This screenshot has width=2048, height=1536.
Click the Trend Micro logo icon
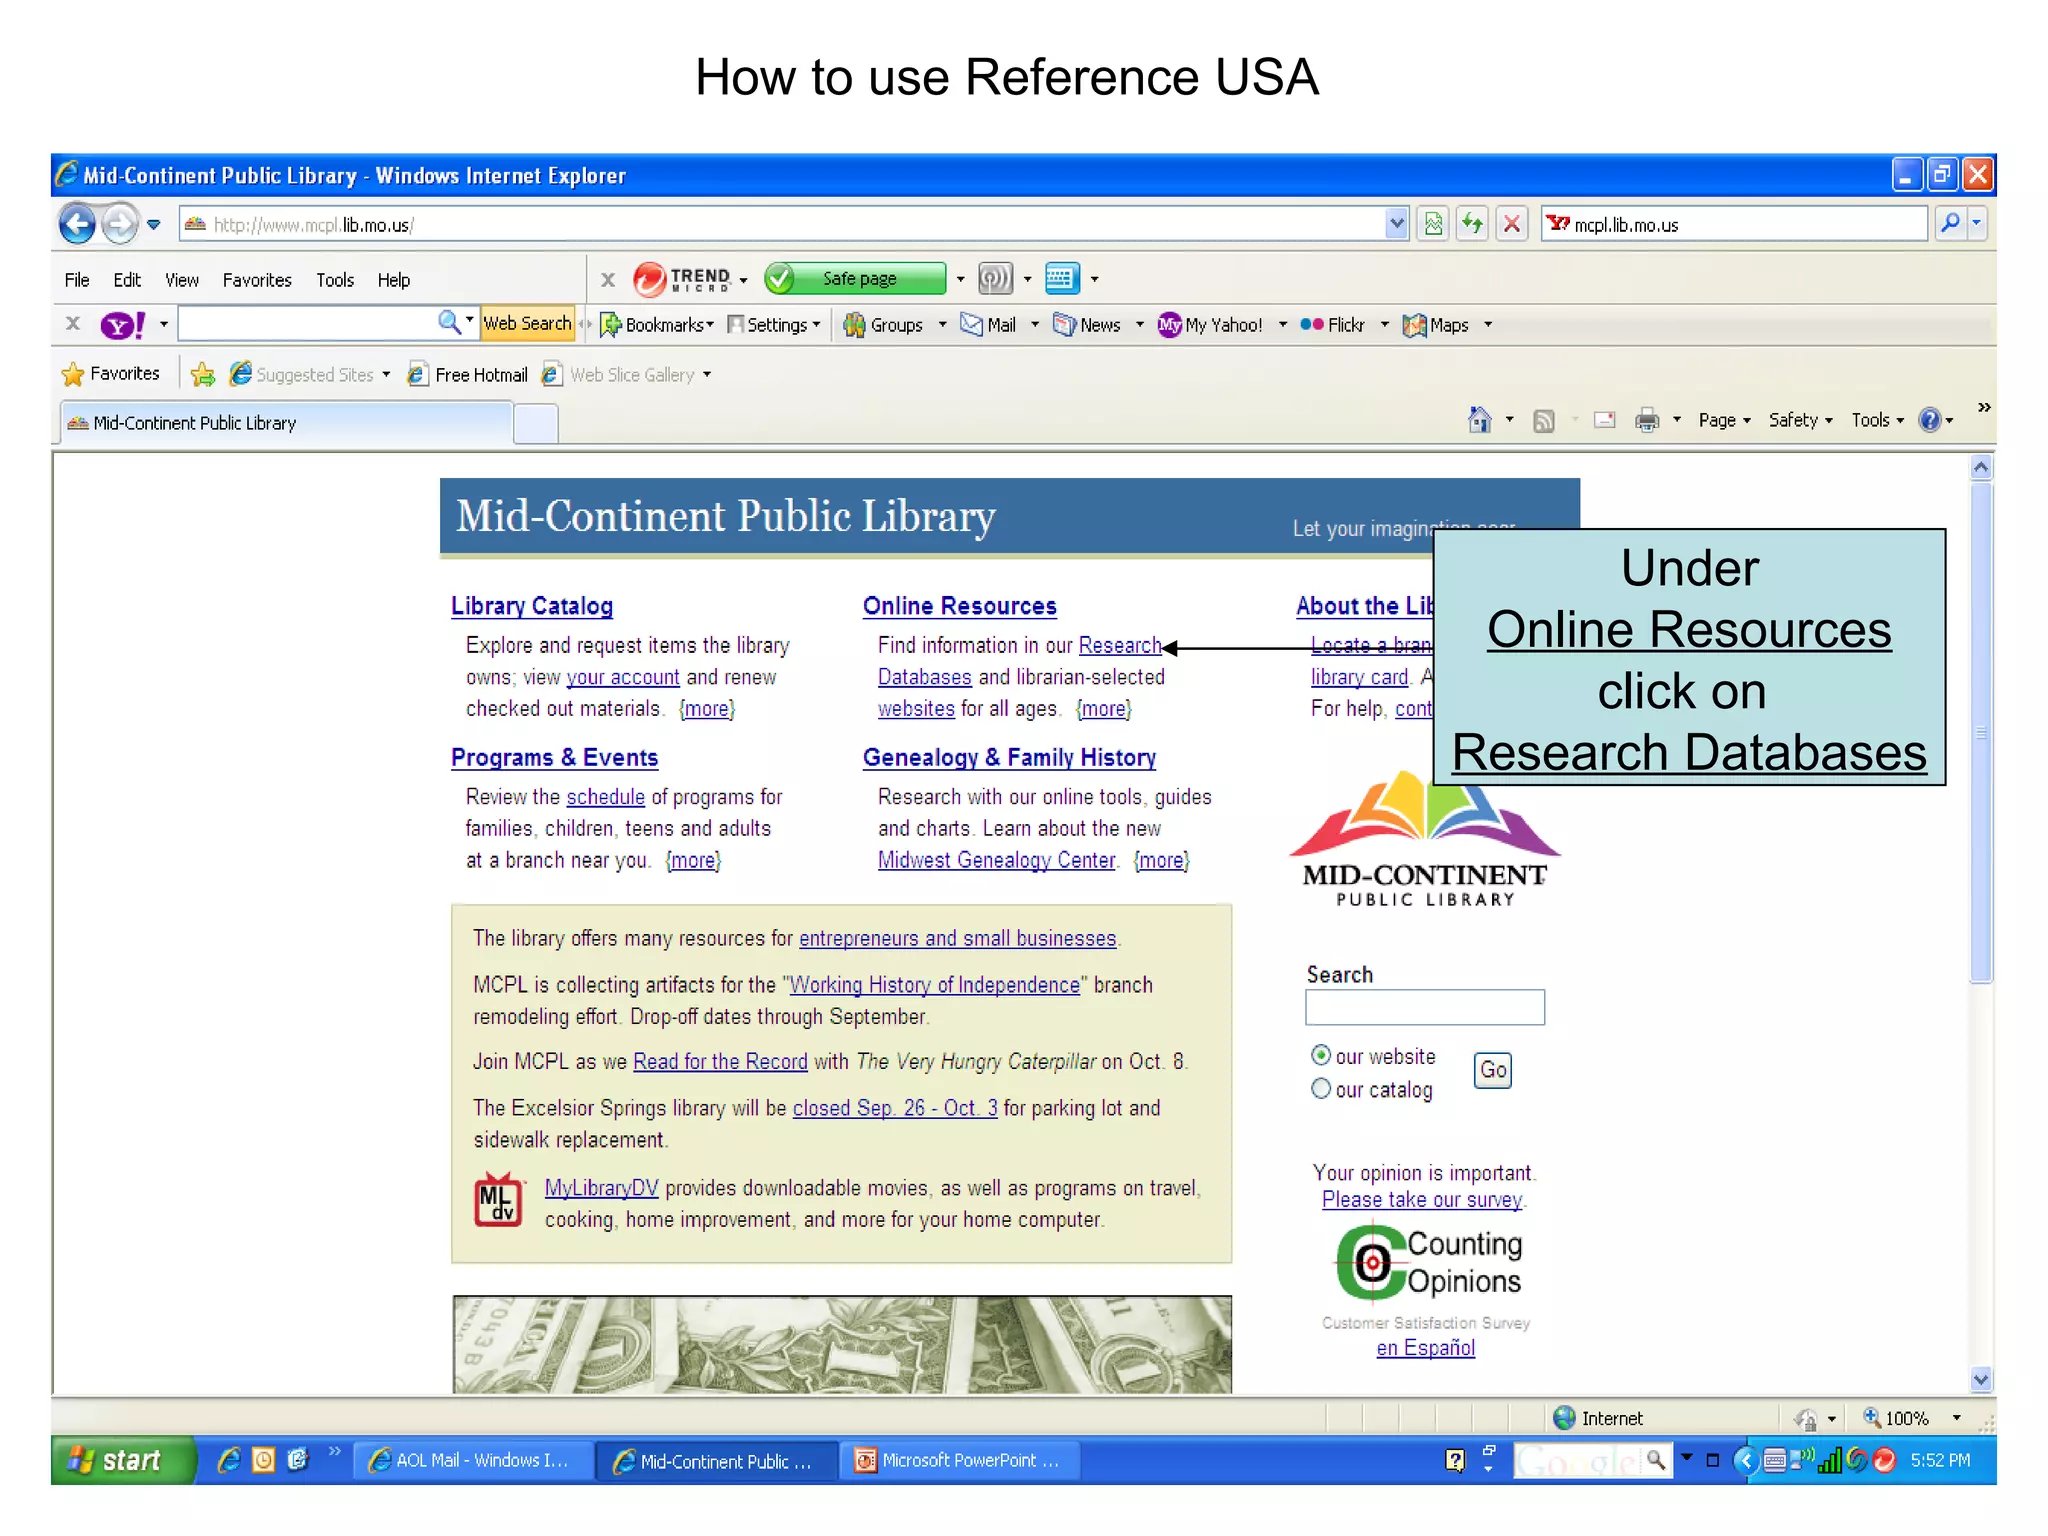tap(649, 279)
